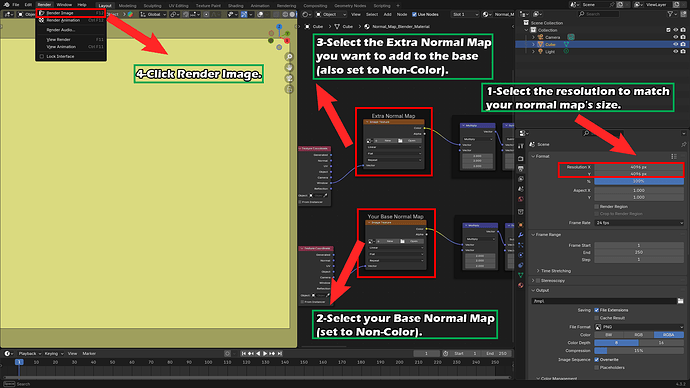Switch to the Shading workspace tab

click(x=235, y=6)
